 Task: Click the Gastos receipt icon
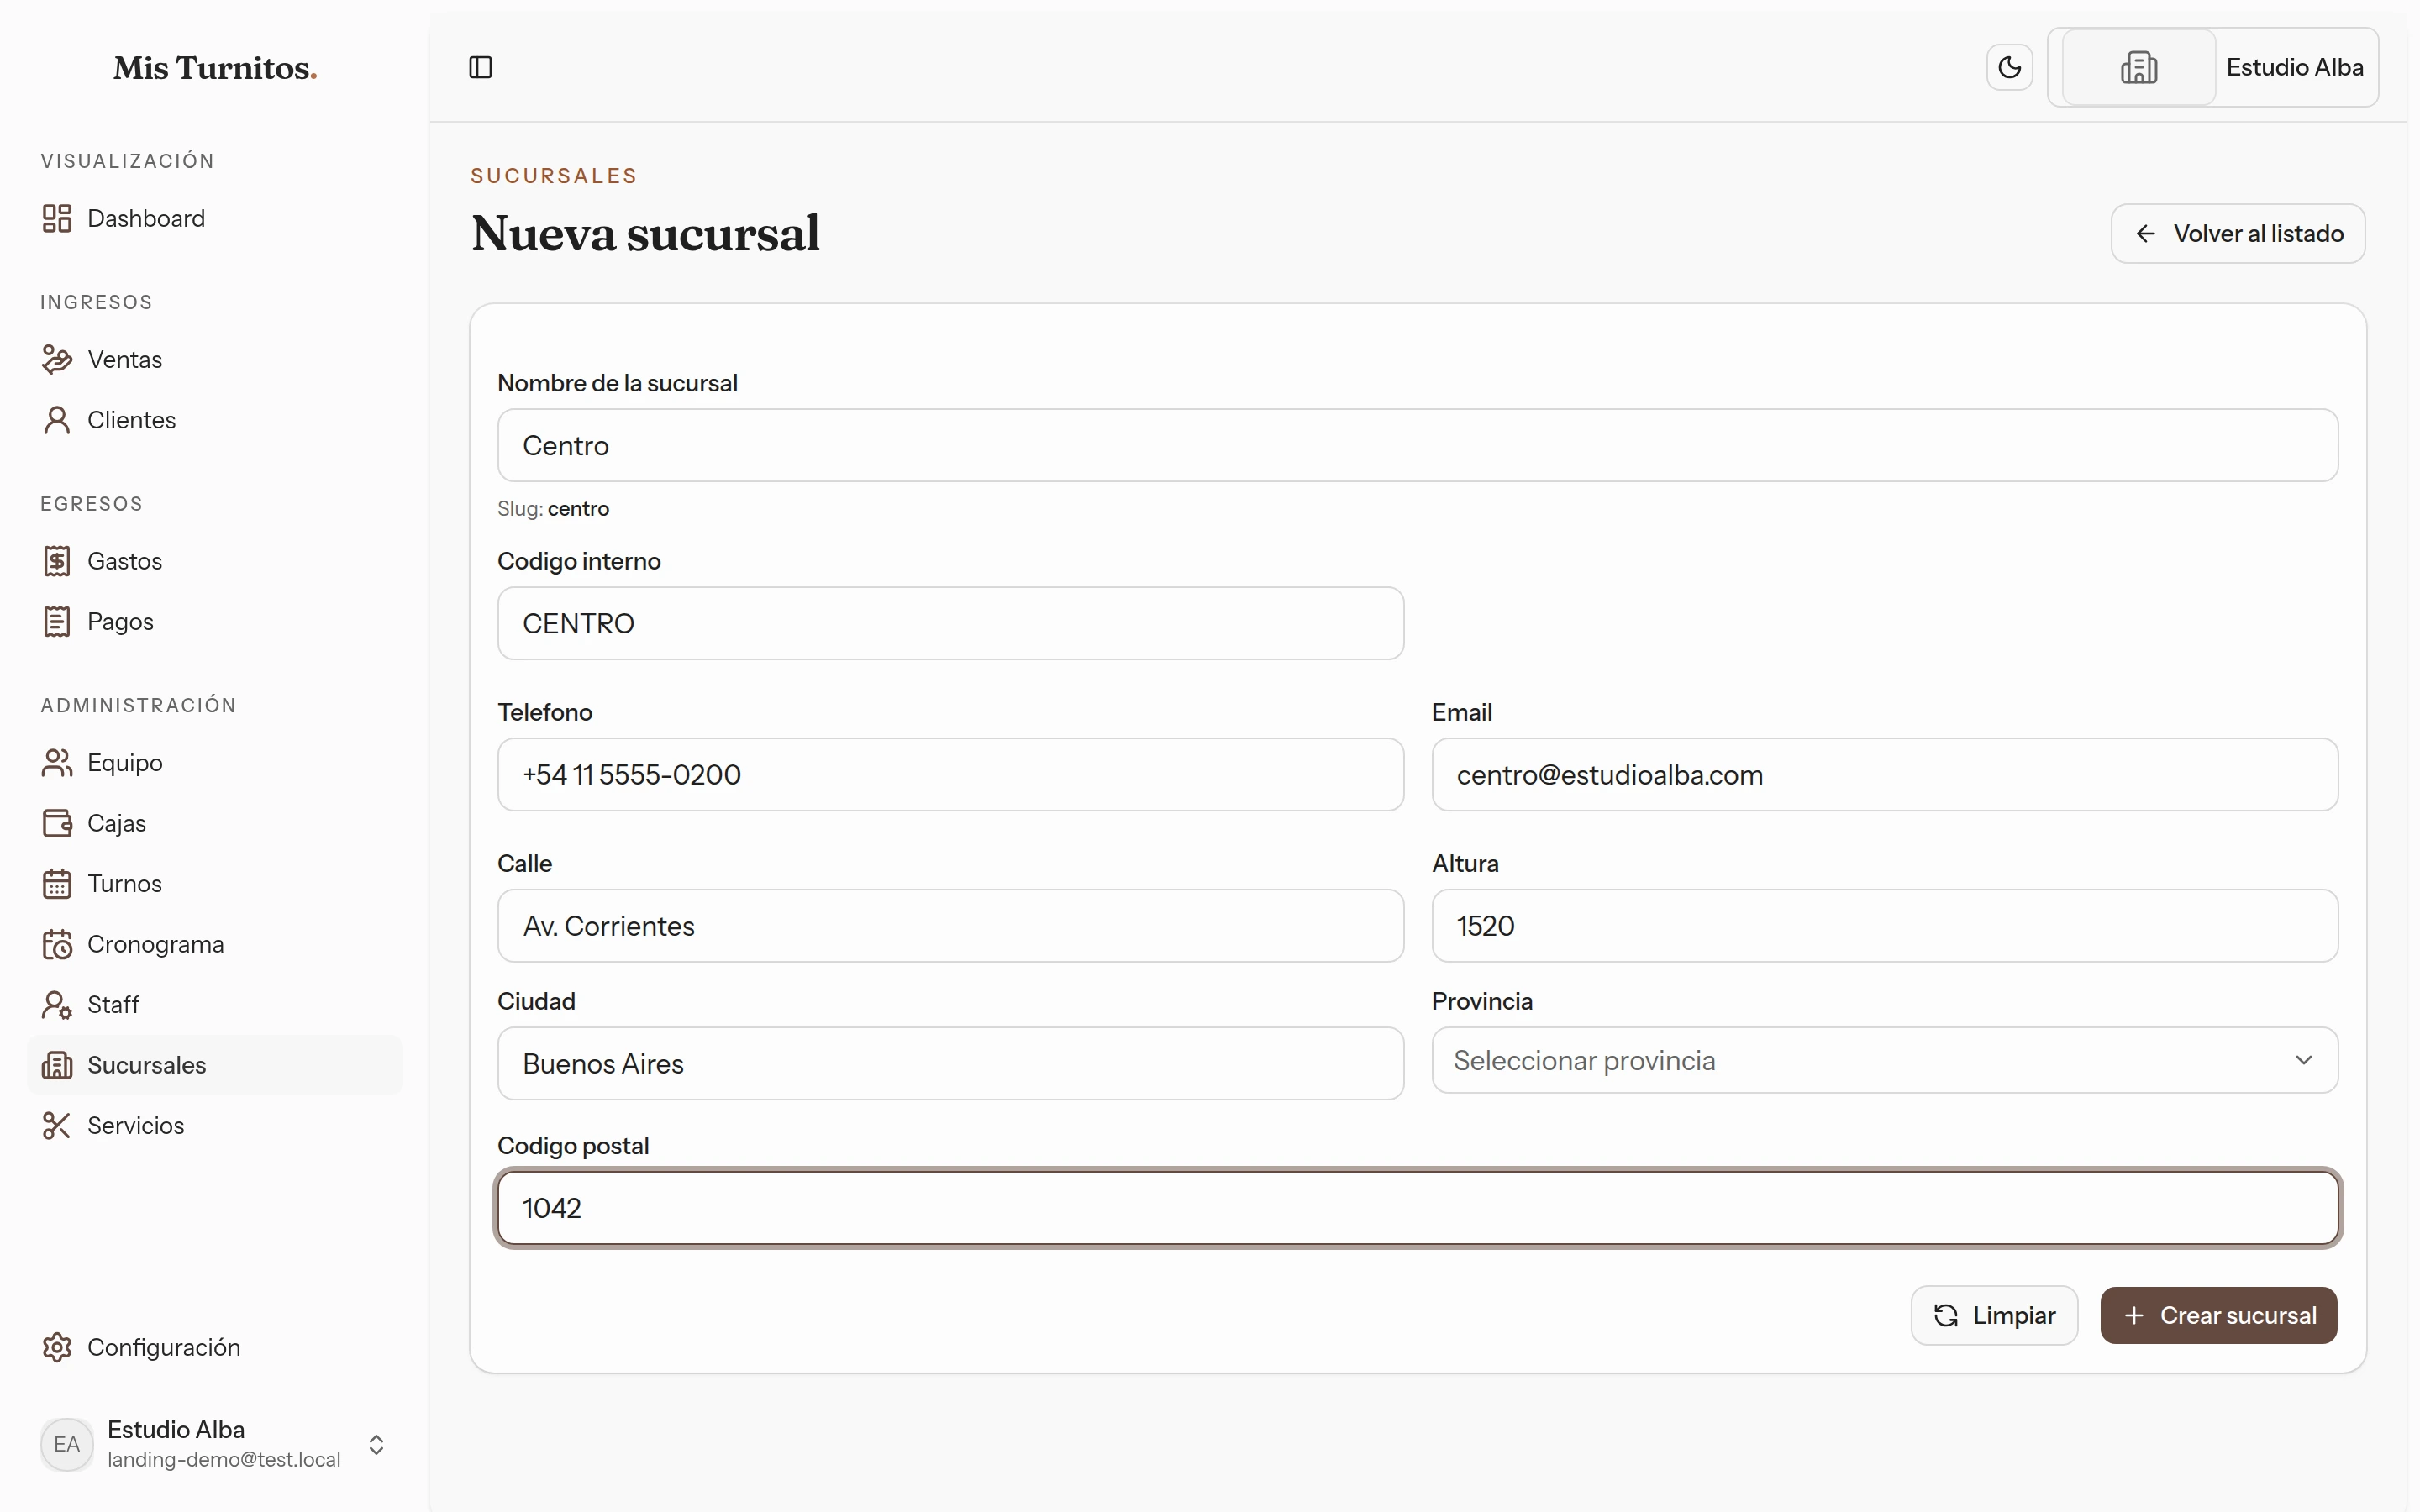tap(57, 561)
